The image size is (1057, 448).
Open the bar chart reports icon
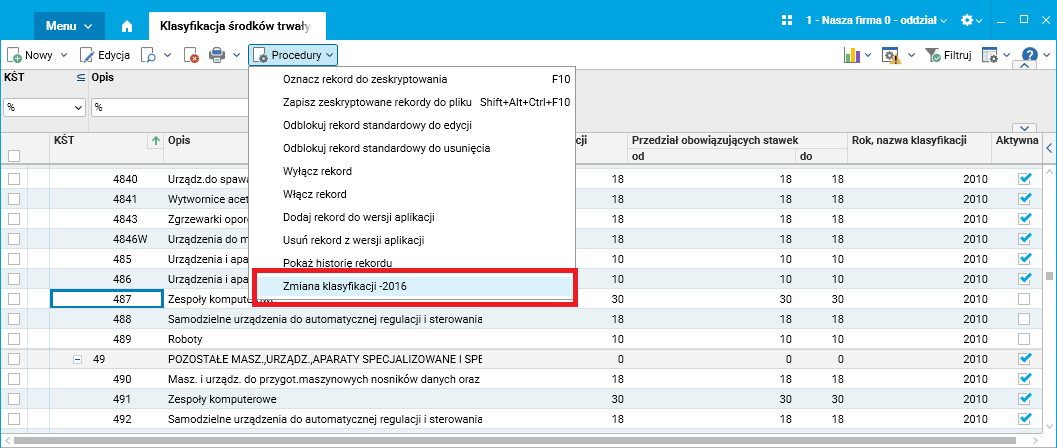pos(852,55)
